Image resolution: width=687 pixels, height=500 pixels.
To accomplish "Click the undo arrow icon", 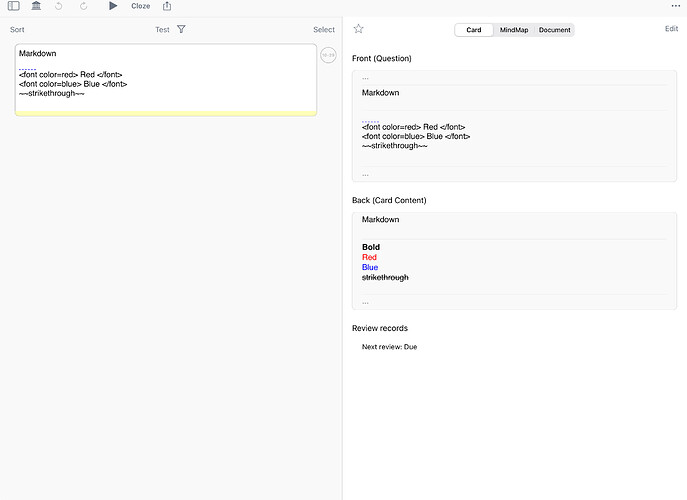I will pos(60,6).
